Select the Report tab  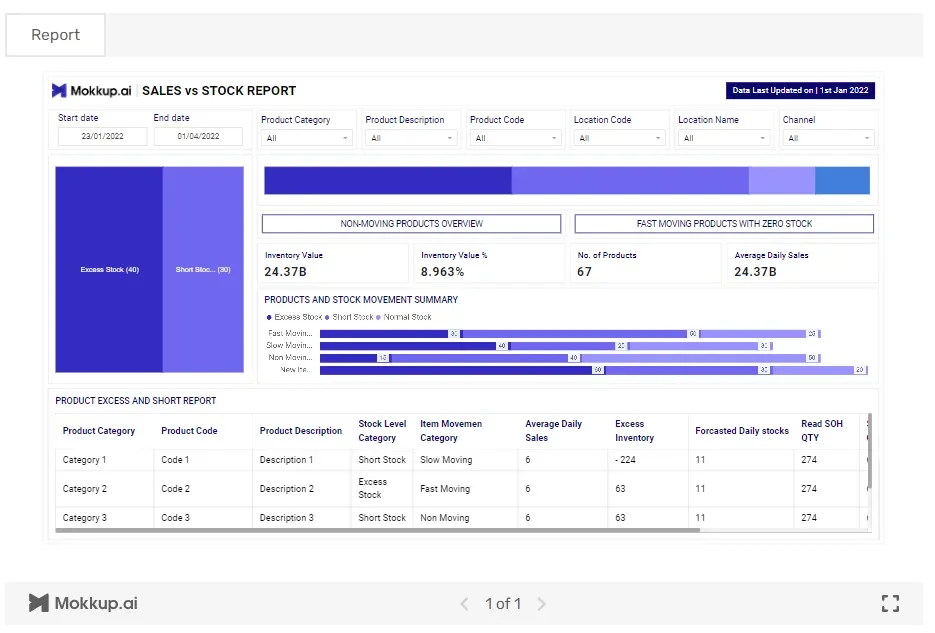tap(55, 35)
